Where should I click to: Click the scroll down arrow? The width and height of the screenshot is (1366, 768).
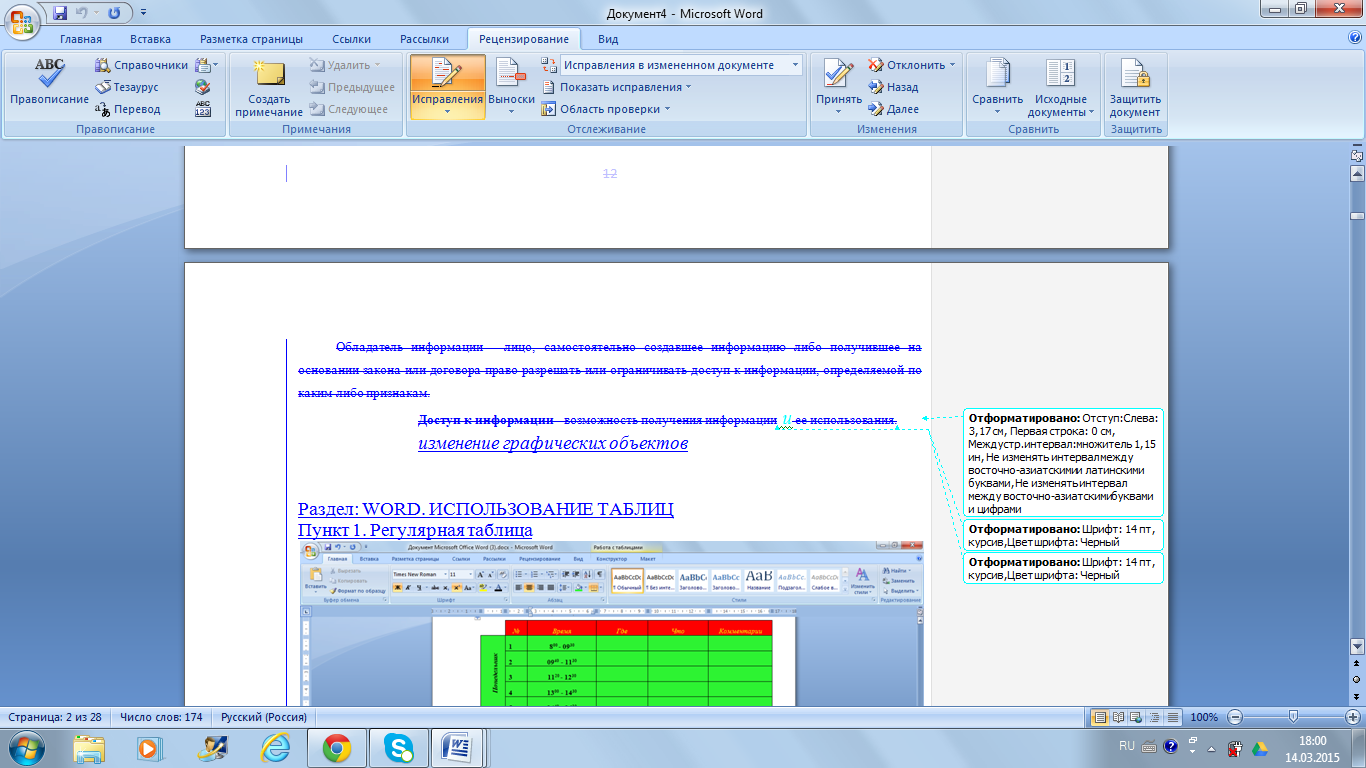pyautogui.click(x=1357, y=646)
